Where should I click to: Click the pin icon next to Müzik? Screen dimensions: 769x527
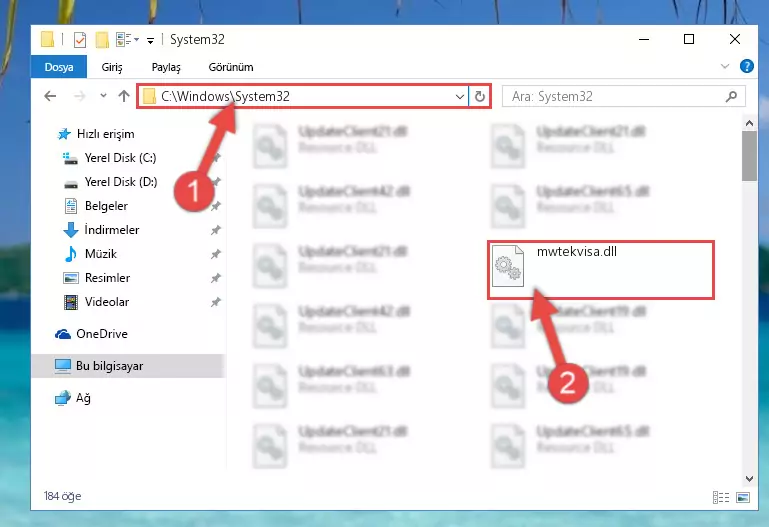tap(215, 254)
